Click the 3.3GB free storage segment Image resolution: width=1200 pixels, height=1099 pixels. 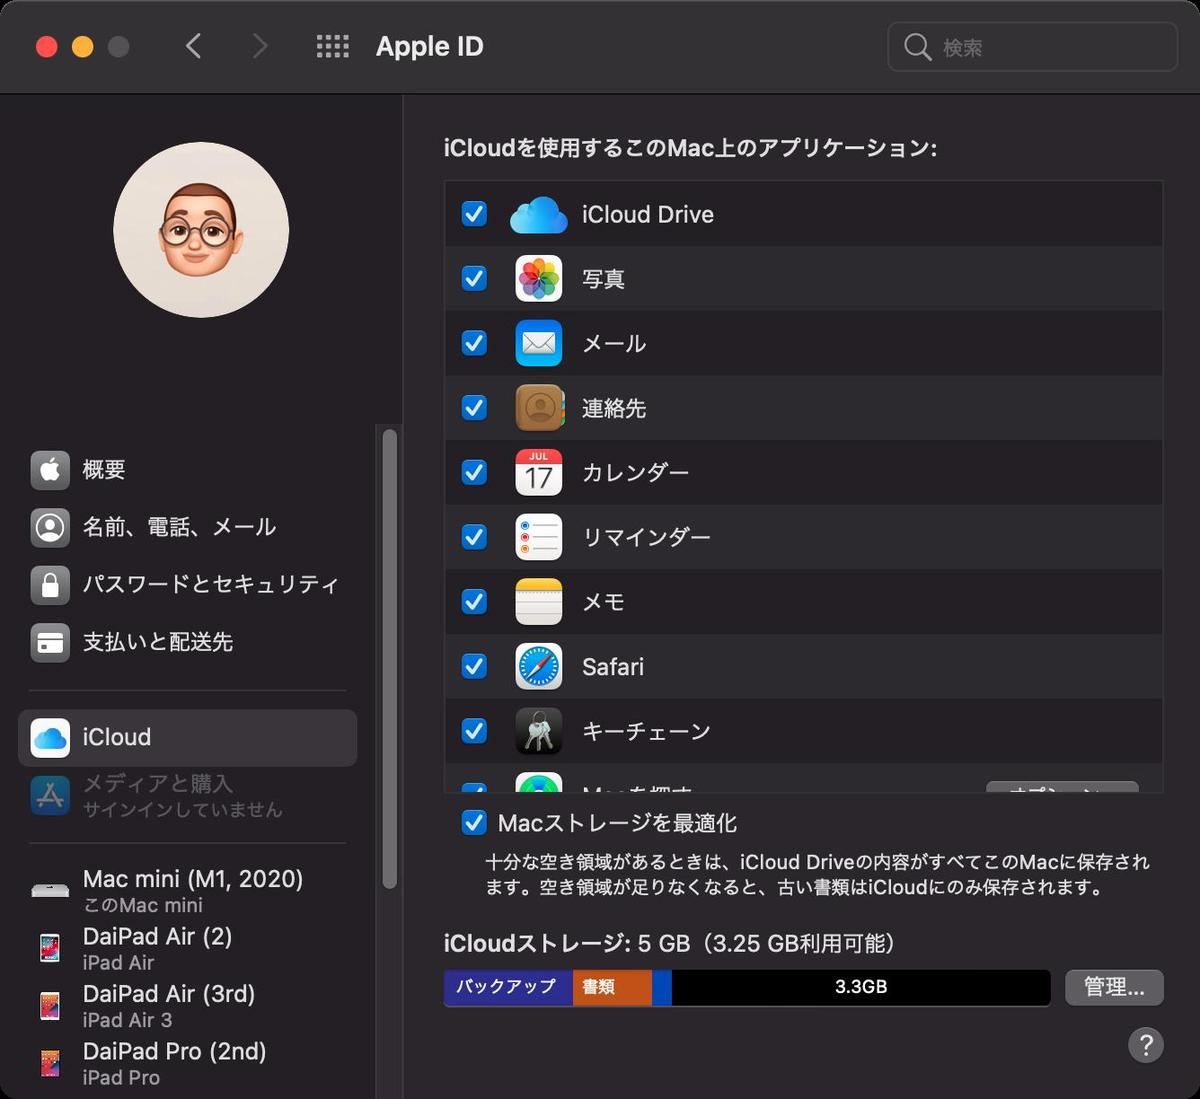click(x=861, y=987)
